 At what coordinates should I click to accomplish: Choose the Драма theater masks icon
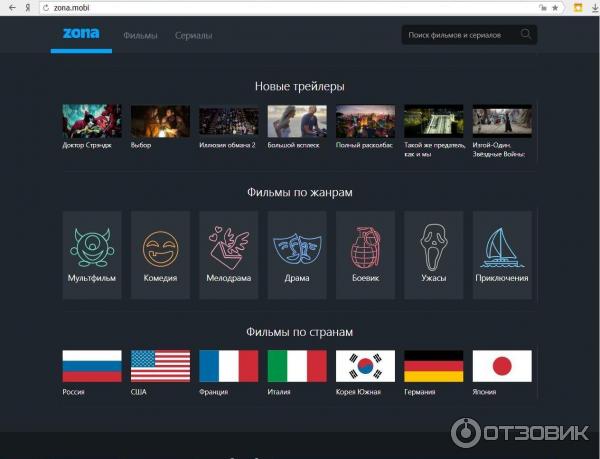tap(297, 247)
